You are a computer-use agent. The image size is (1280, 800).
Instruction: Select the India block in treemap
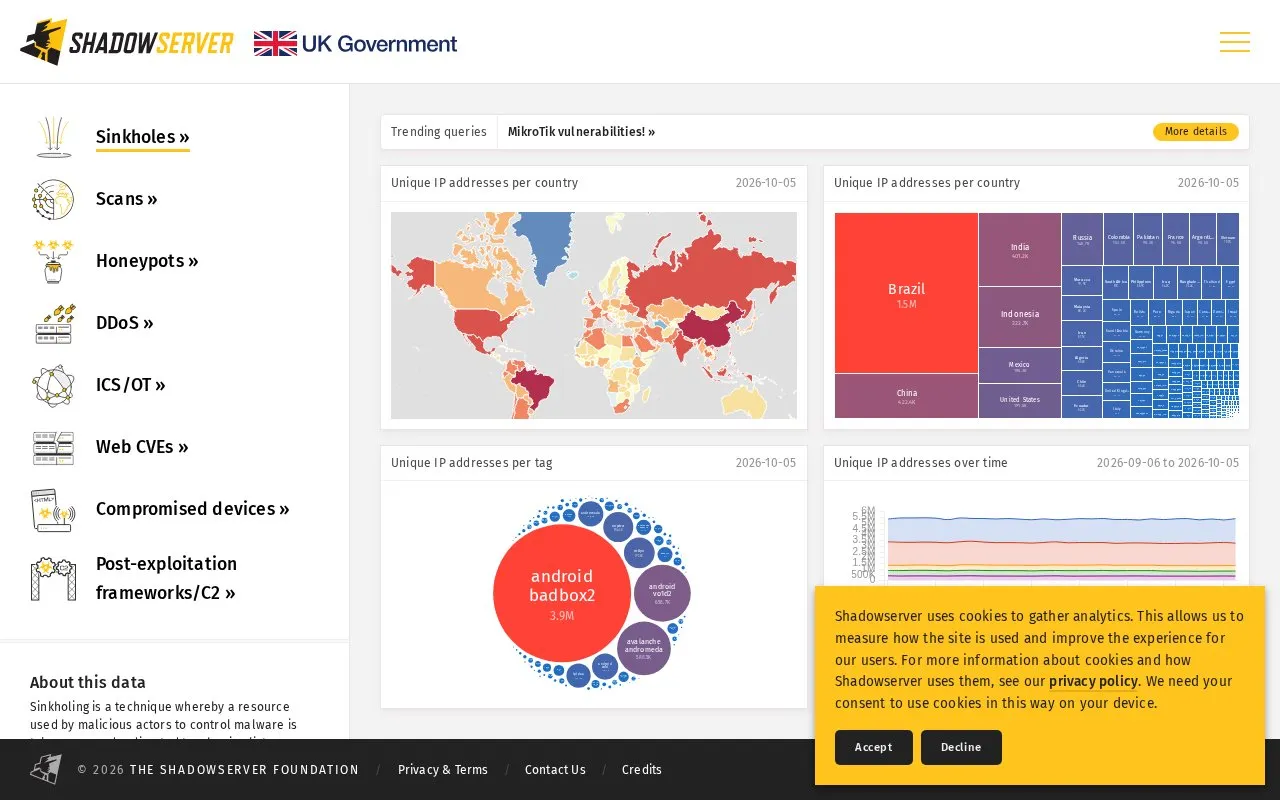(1020, 250)
